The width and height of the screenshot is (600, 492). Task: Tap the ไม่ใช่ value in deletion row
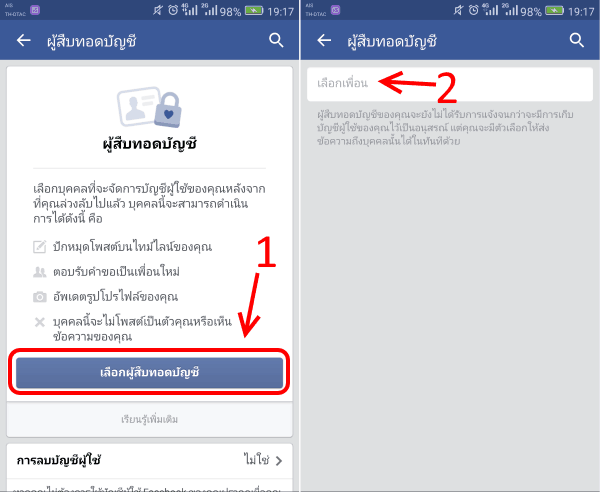point(256,459)
